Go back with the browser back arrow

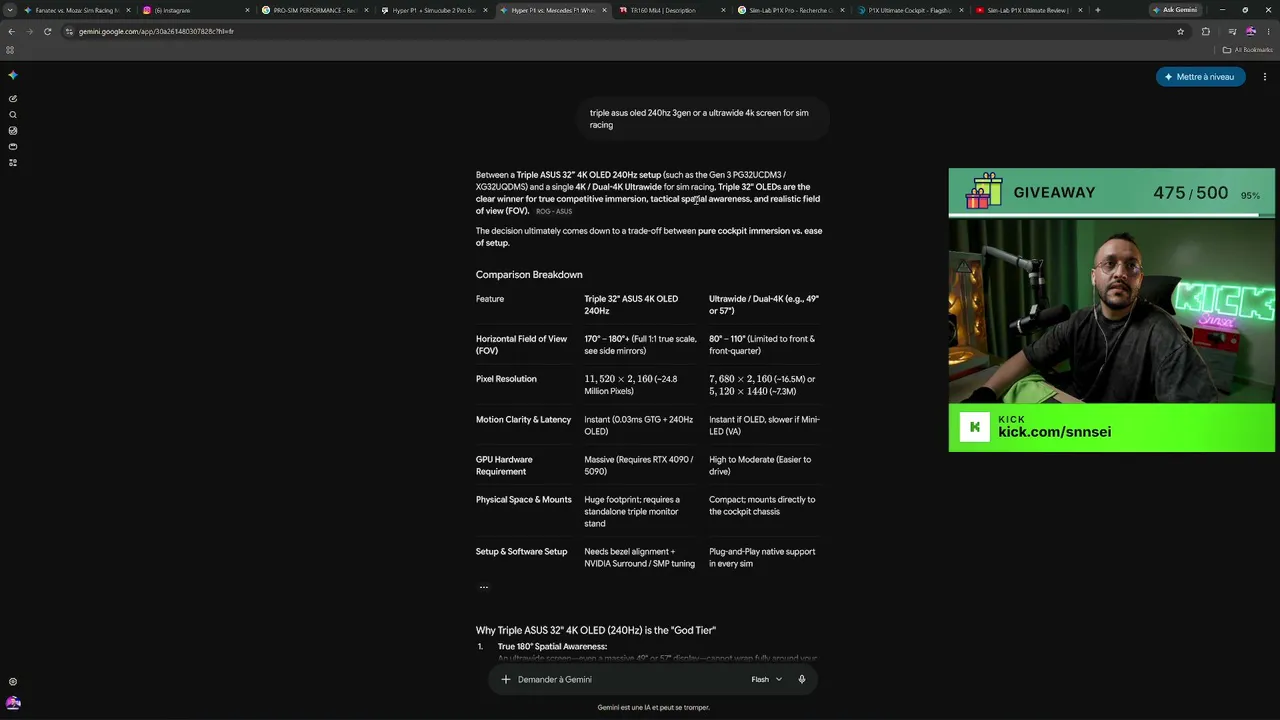coord(11,31)
